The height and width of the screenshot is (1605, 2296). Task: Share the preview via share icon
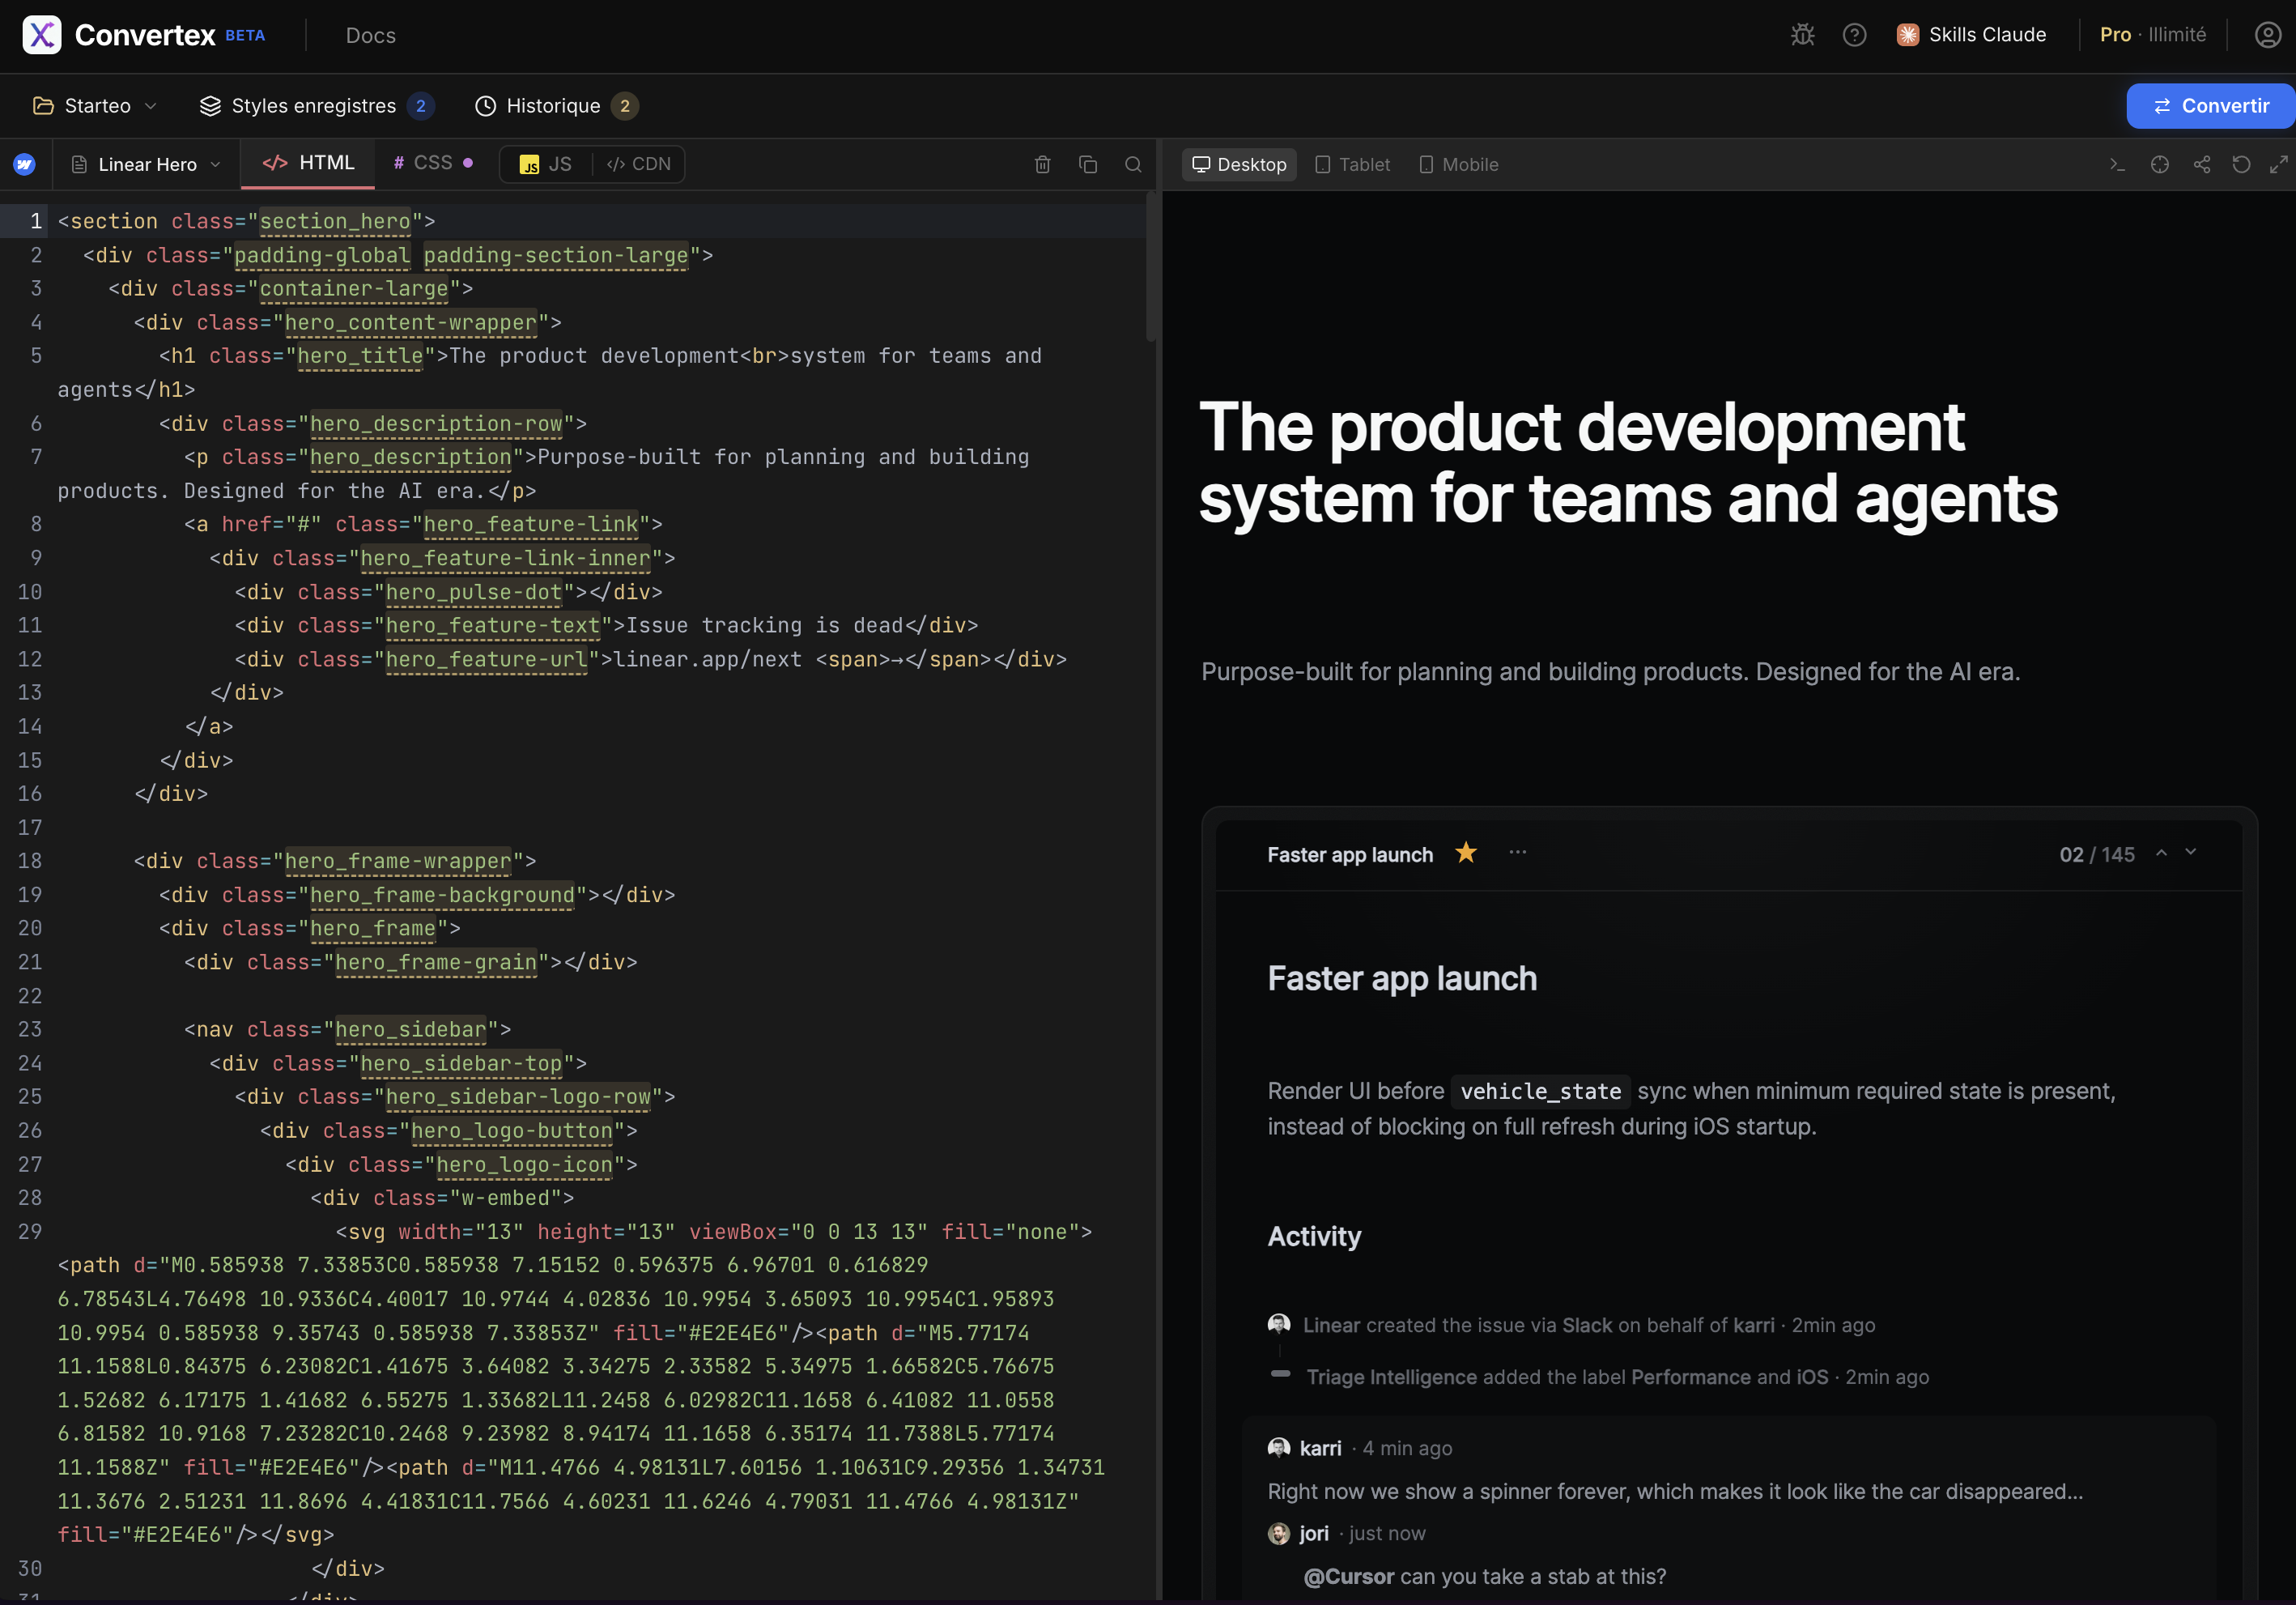coord(2202,164)
